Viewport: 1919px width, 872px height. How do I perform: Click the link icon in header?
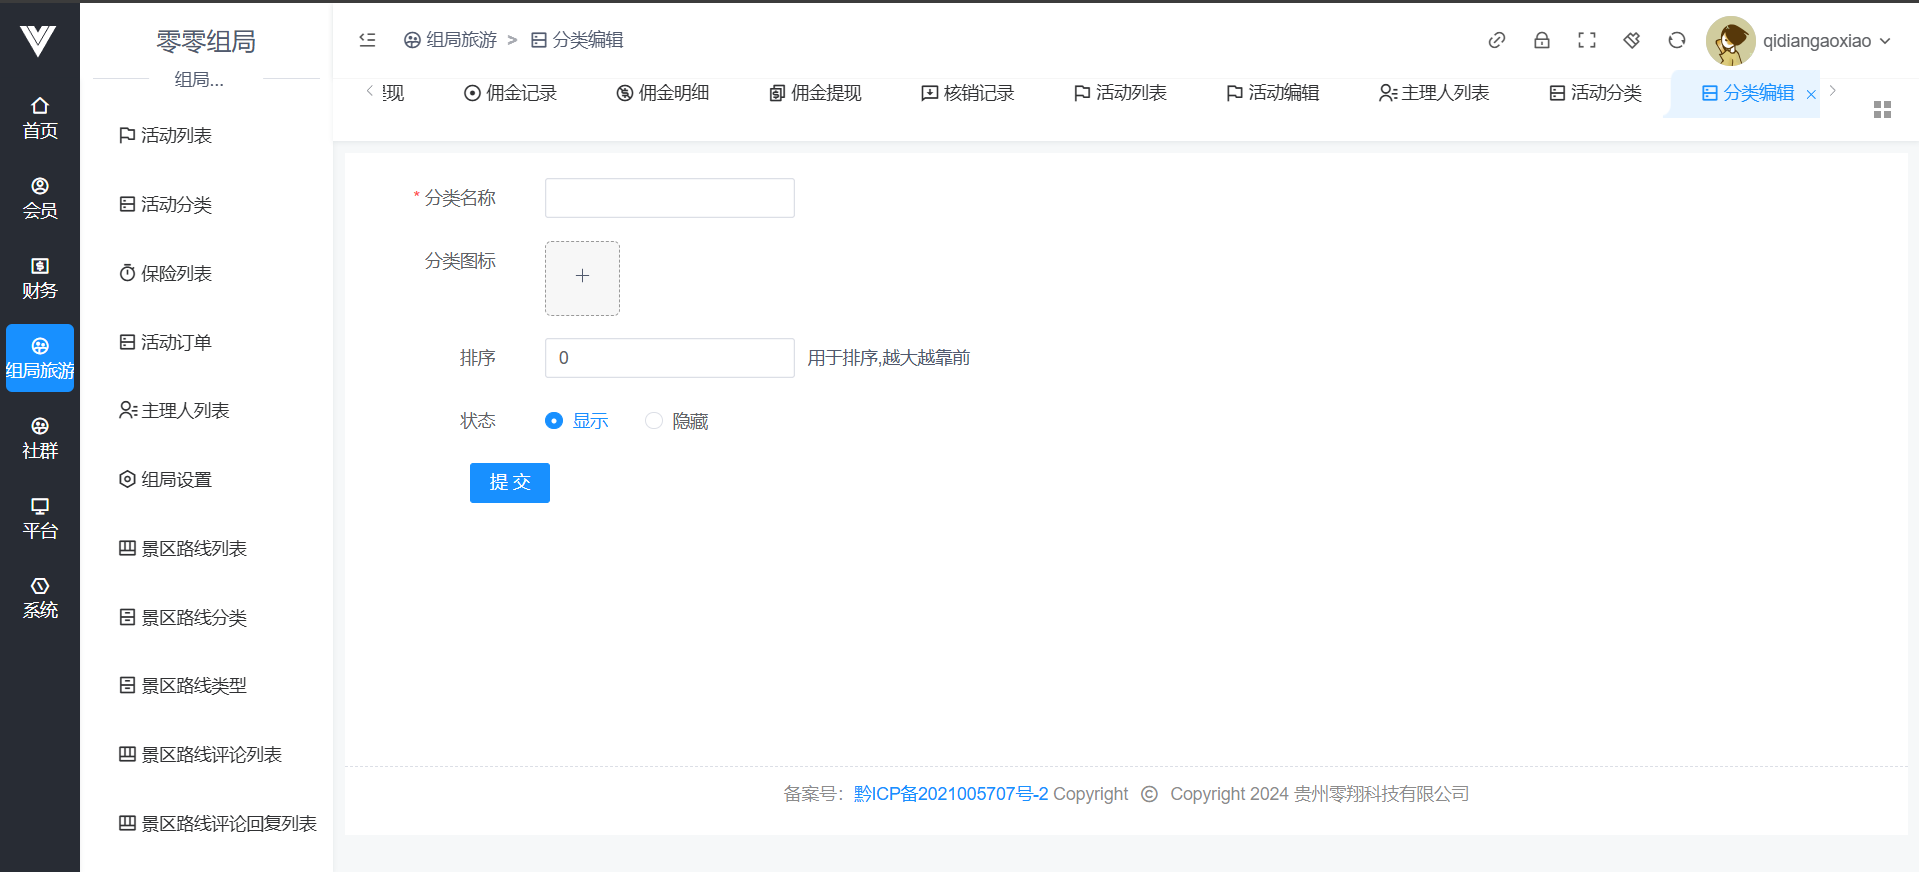[x=1496, y=40]
